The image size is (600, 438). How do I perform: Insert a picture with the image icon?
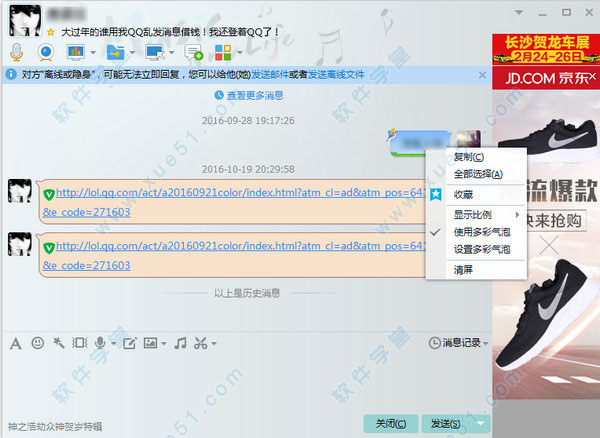tap(150, 343)
